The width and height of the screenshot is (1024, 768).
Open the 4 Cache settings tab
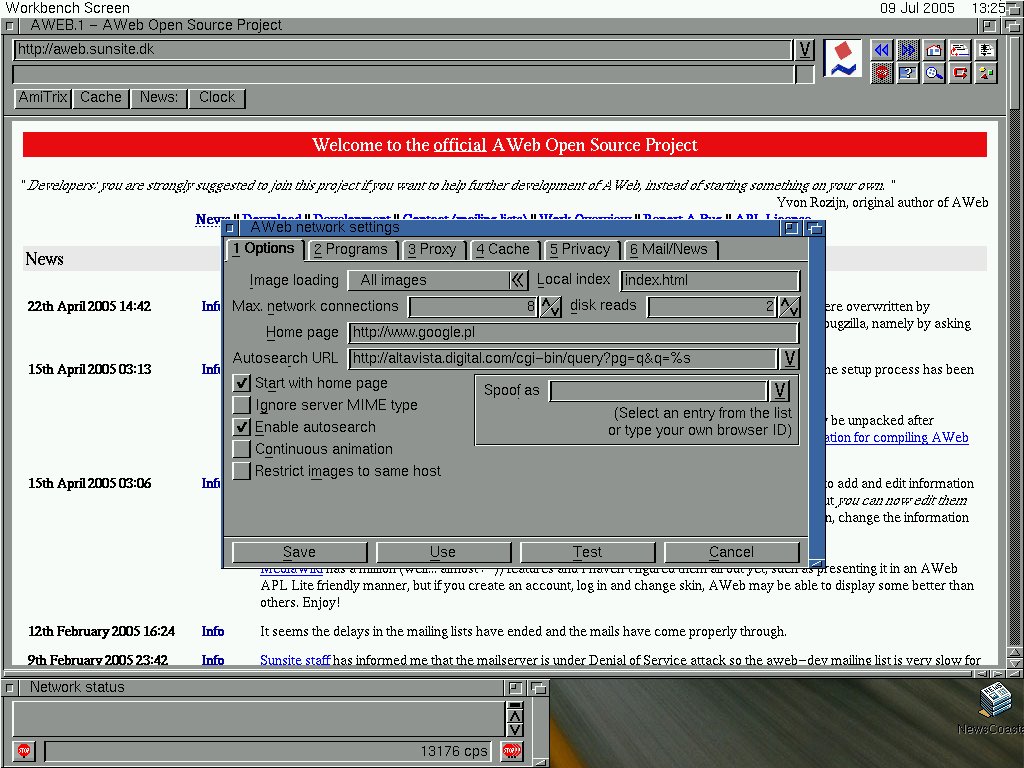tap(503, 249)
